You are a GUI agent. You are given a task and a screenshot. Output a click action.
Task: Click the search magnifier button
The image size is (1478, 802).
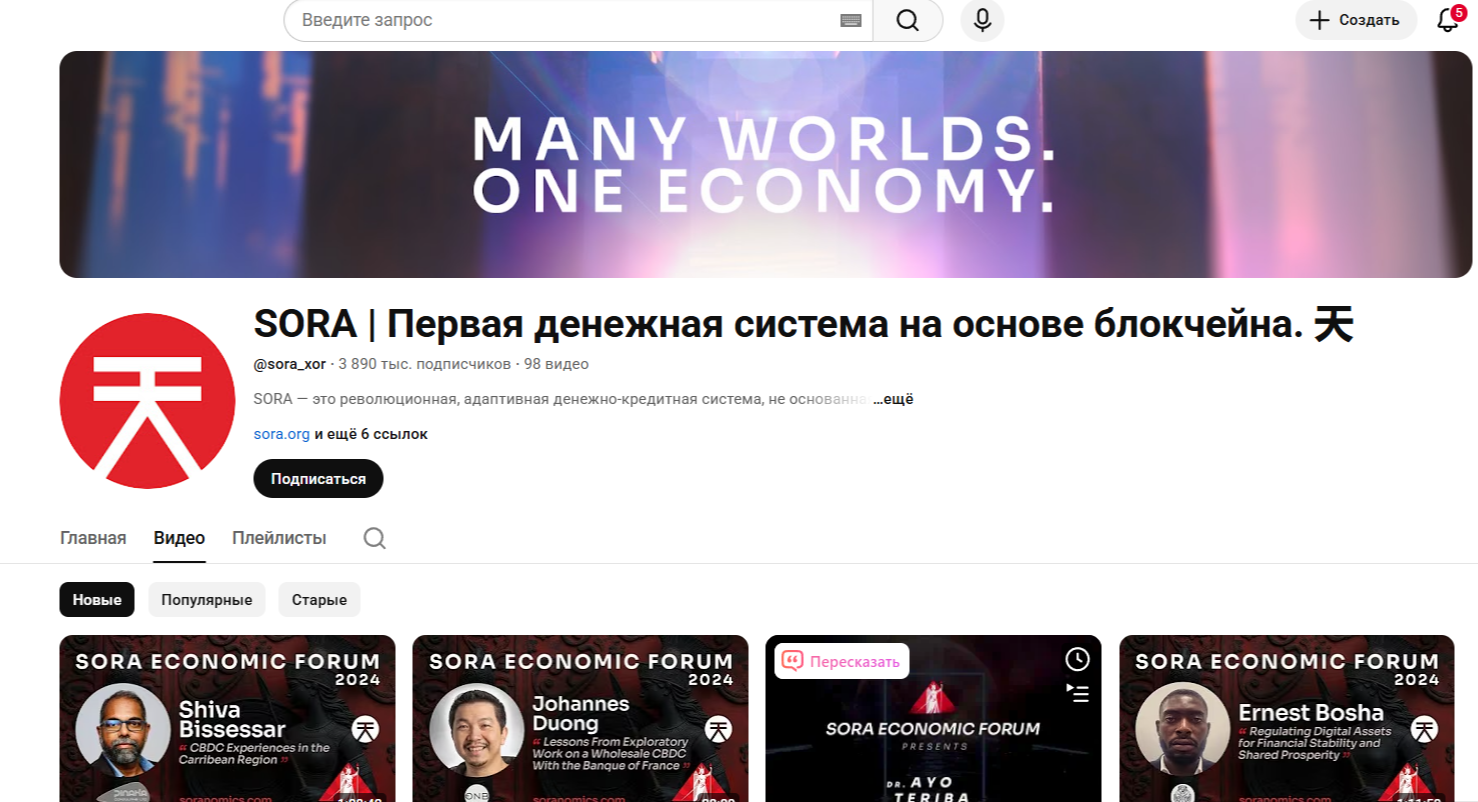click(907, 20)
